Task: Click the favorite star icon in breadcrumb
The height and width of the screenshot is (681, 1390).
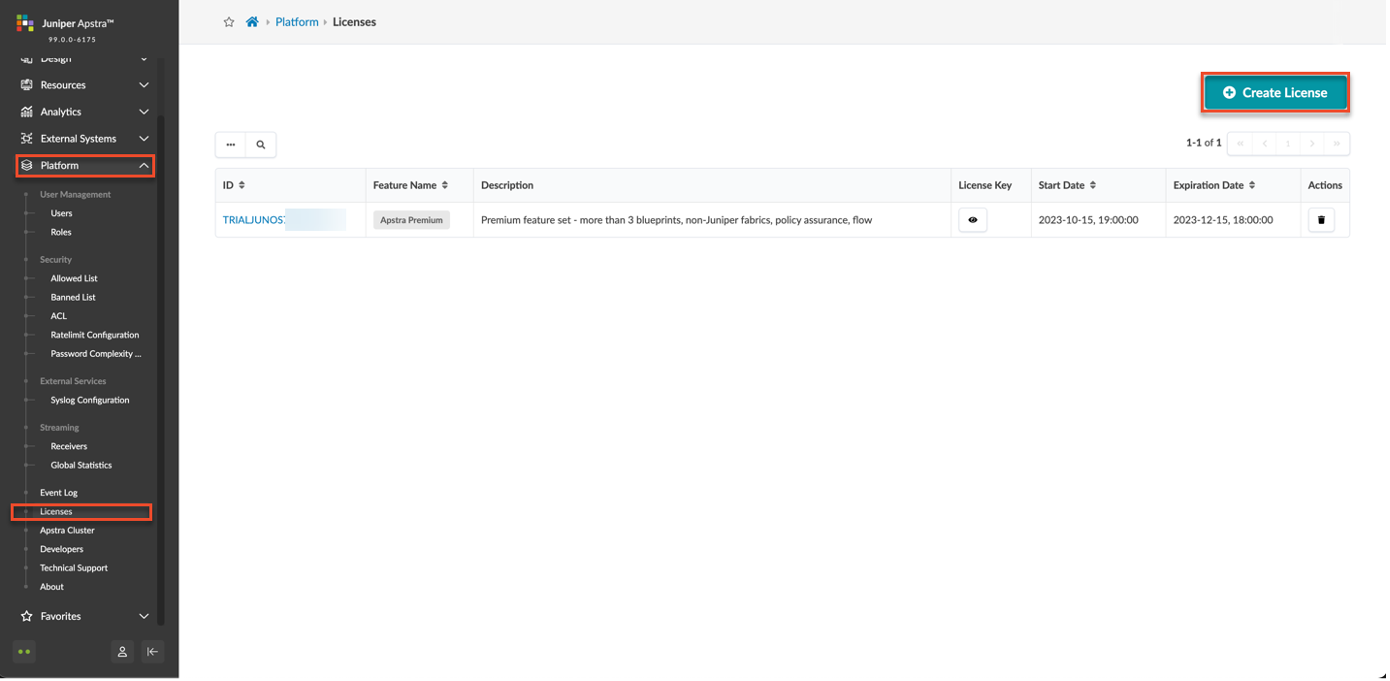Action: tap(229, 22)
